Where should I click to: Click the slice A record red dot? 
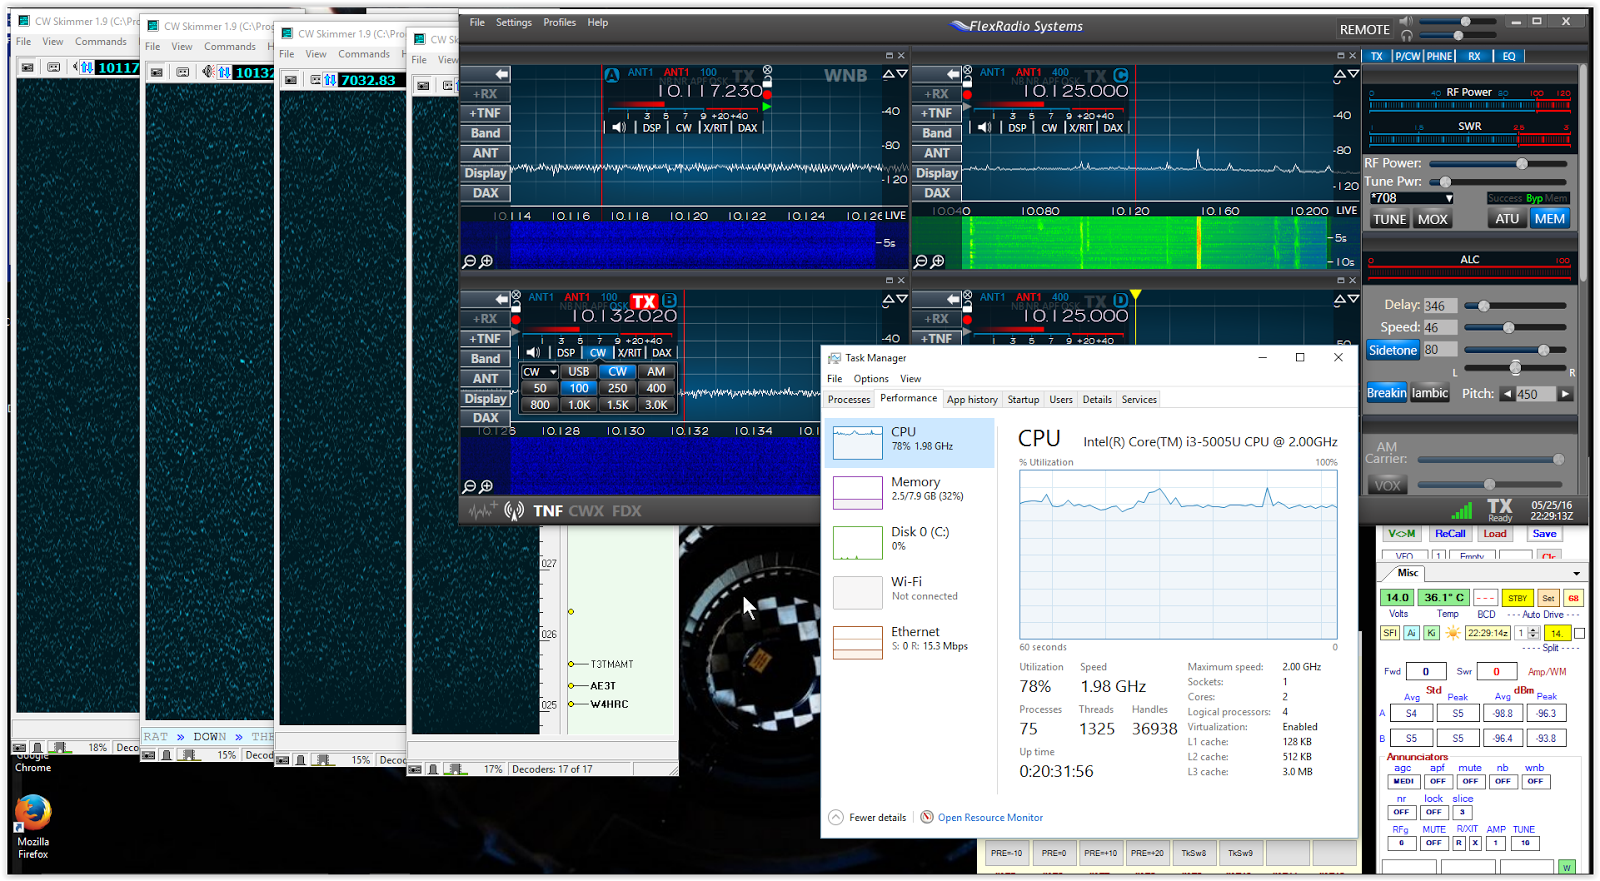(767, 94)
